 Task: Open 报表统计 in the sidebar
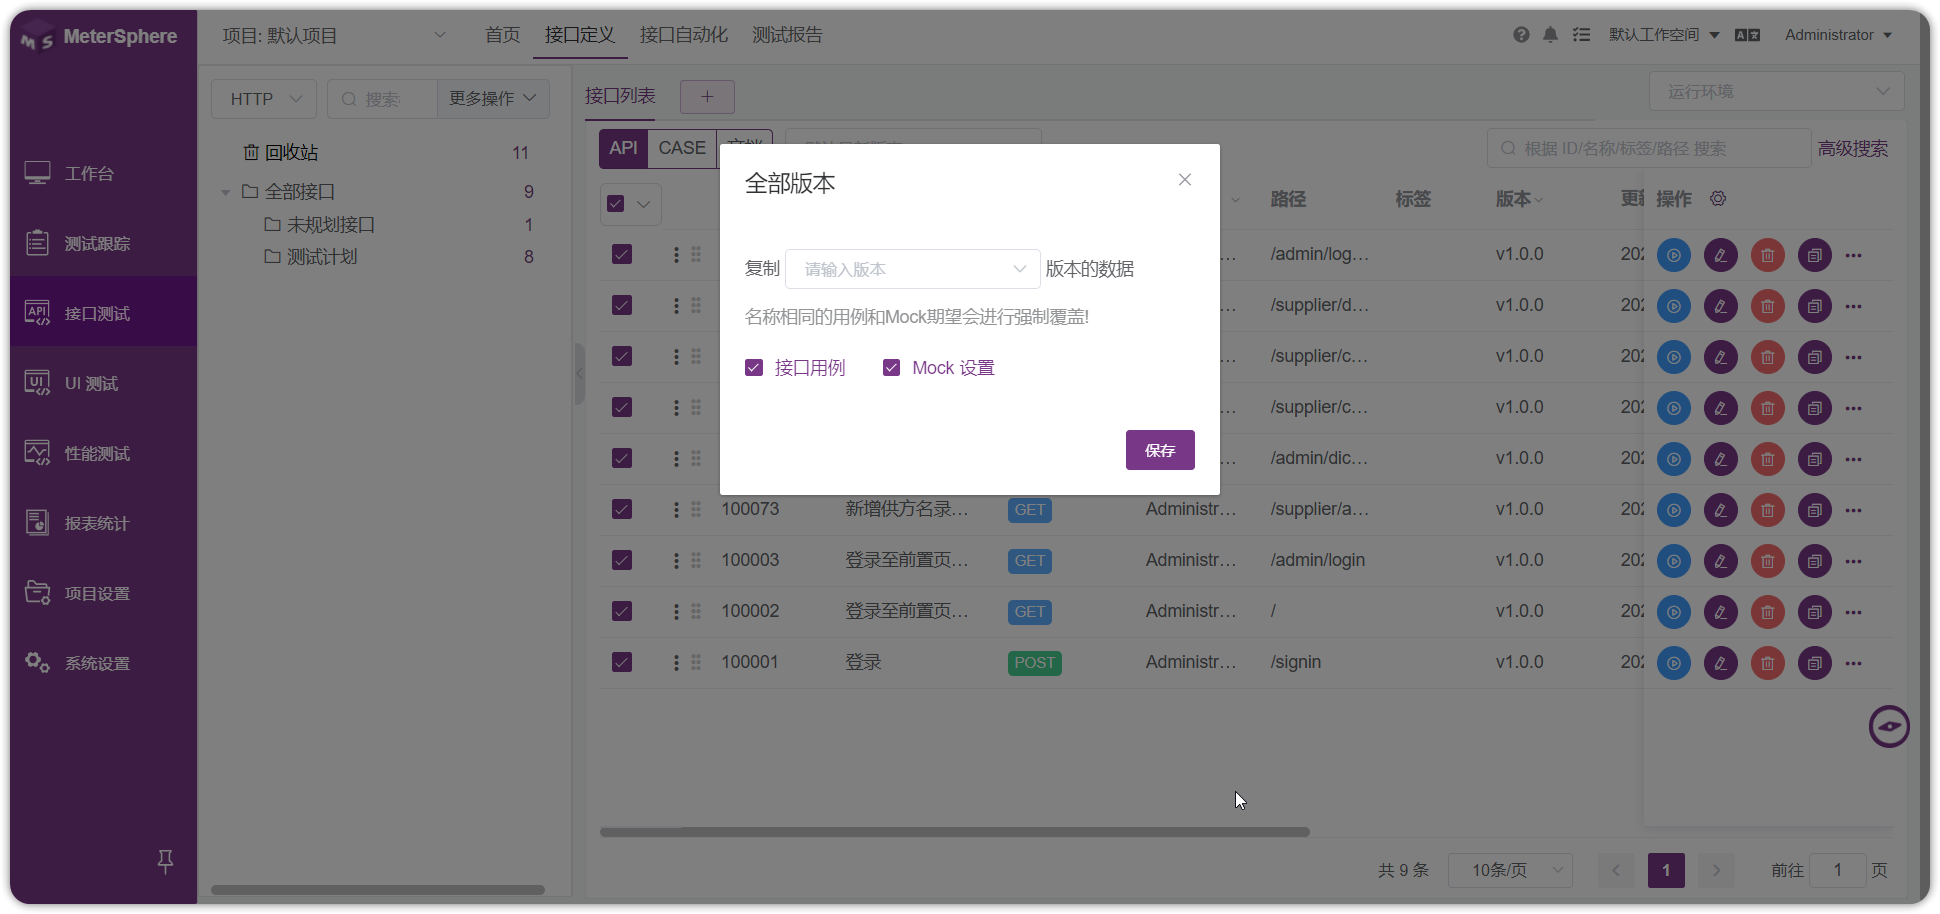click(104, 523)
